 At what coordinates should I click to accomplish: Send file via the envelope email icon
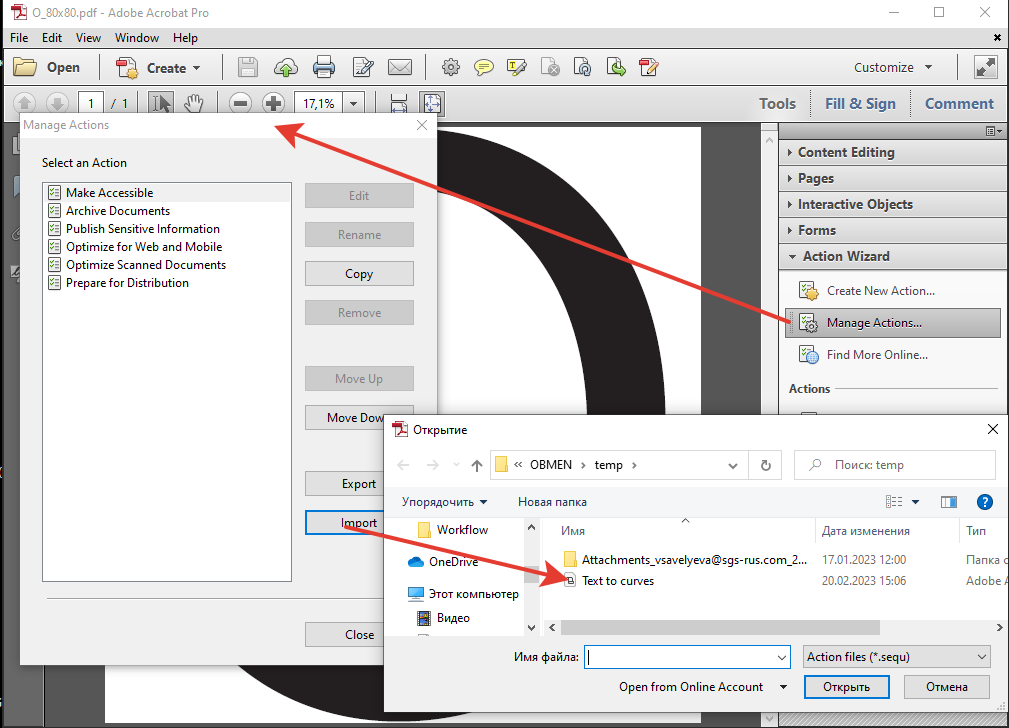(400, 67)
